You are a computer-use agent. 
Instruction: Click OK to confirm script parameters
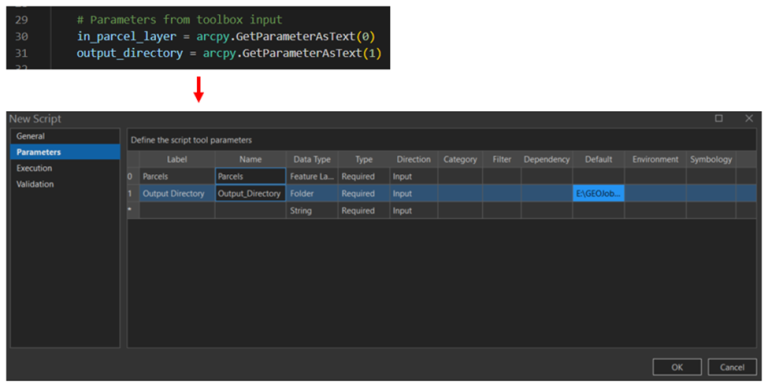click(677, 367)
